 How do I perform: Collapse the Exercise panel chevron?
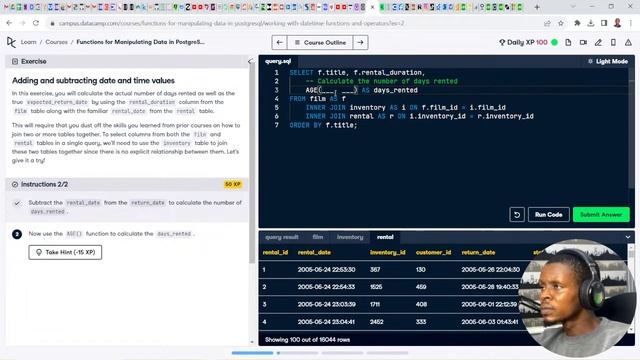coord(250,61)
